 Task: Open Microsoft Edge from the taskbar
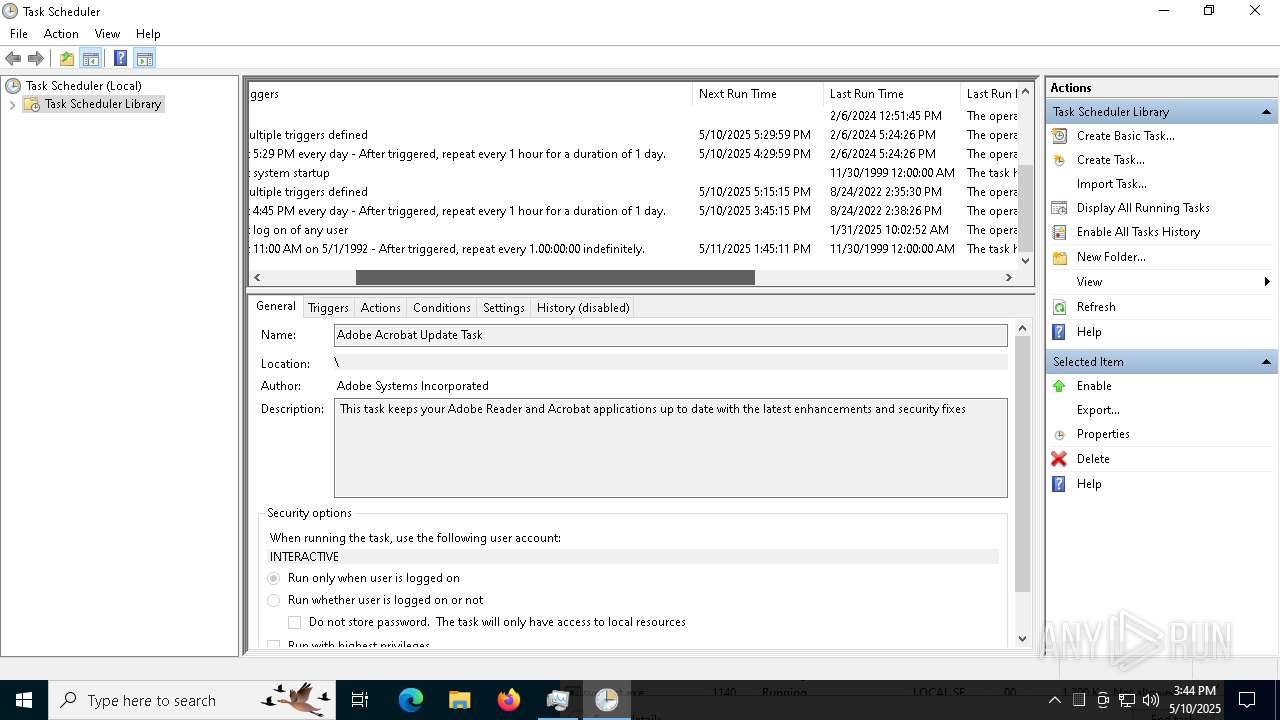(411, 700)
